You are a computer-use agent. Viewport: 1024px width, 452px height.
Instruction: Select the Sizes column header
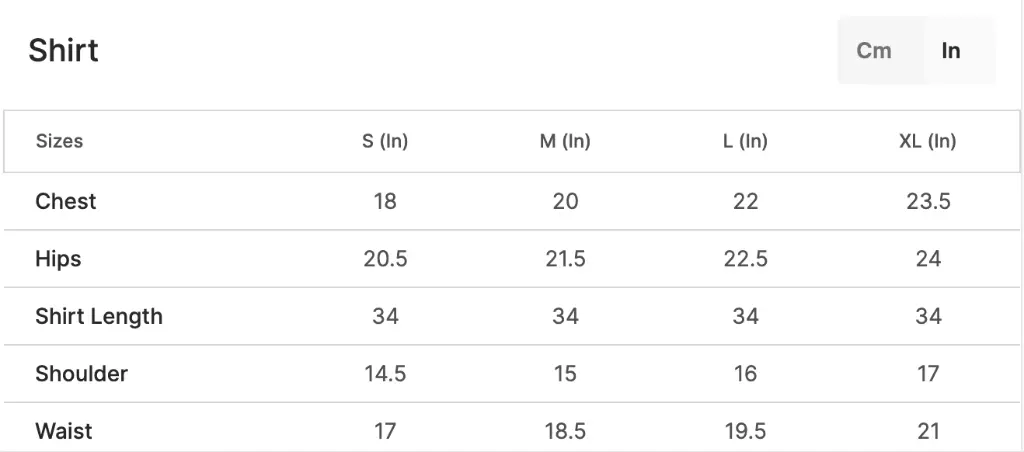pos(59,141)
